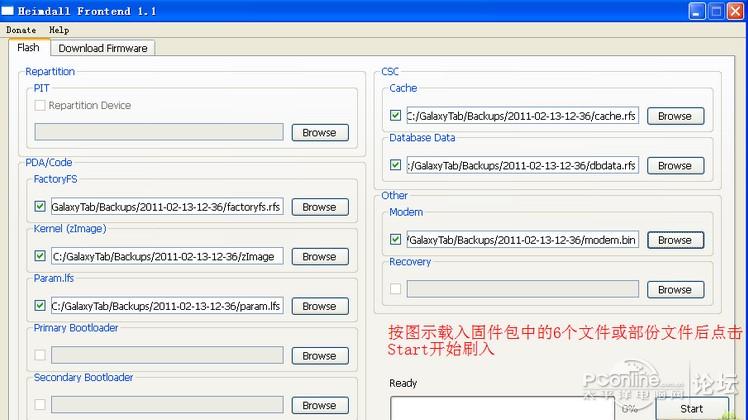Switch to the Download Firmware tab
Viewport: 748px width, 420px height.
click(x=103, y=48)
